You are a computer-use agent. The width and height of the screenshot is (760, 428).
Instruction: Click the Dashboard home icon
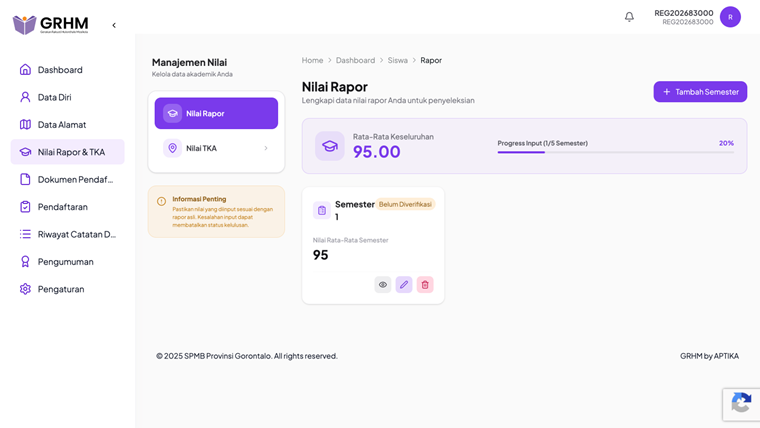click(x=25, y=69)
